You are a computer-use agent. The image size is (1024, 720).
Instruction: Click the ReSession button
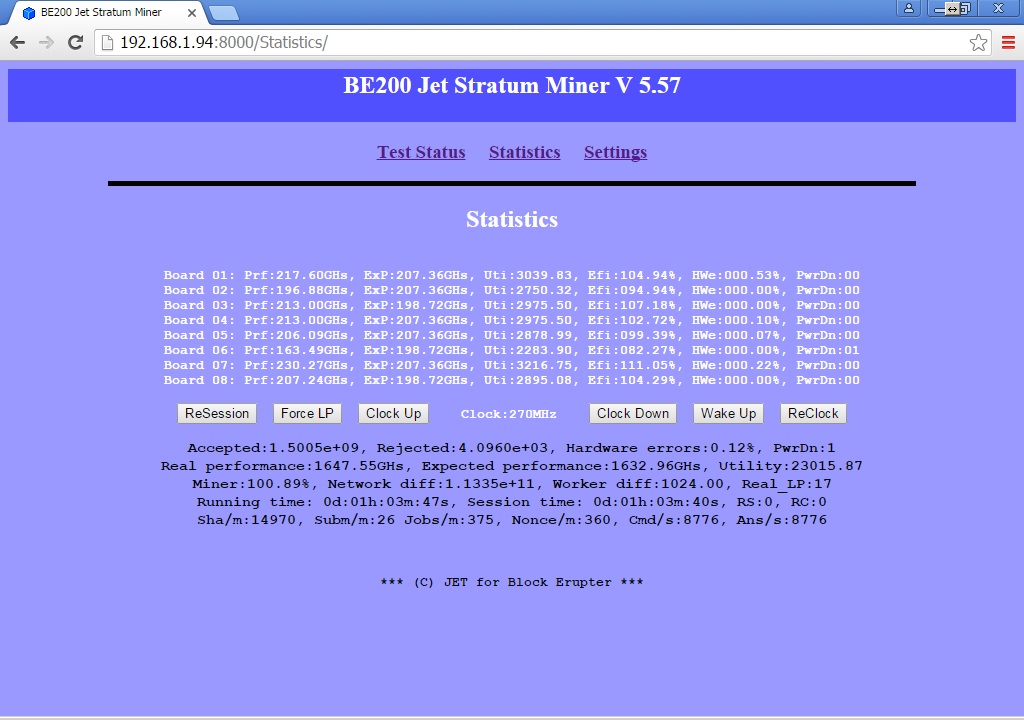(x=217, y=414)
